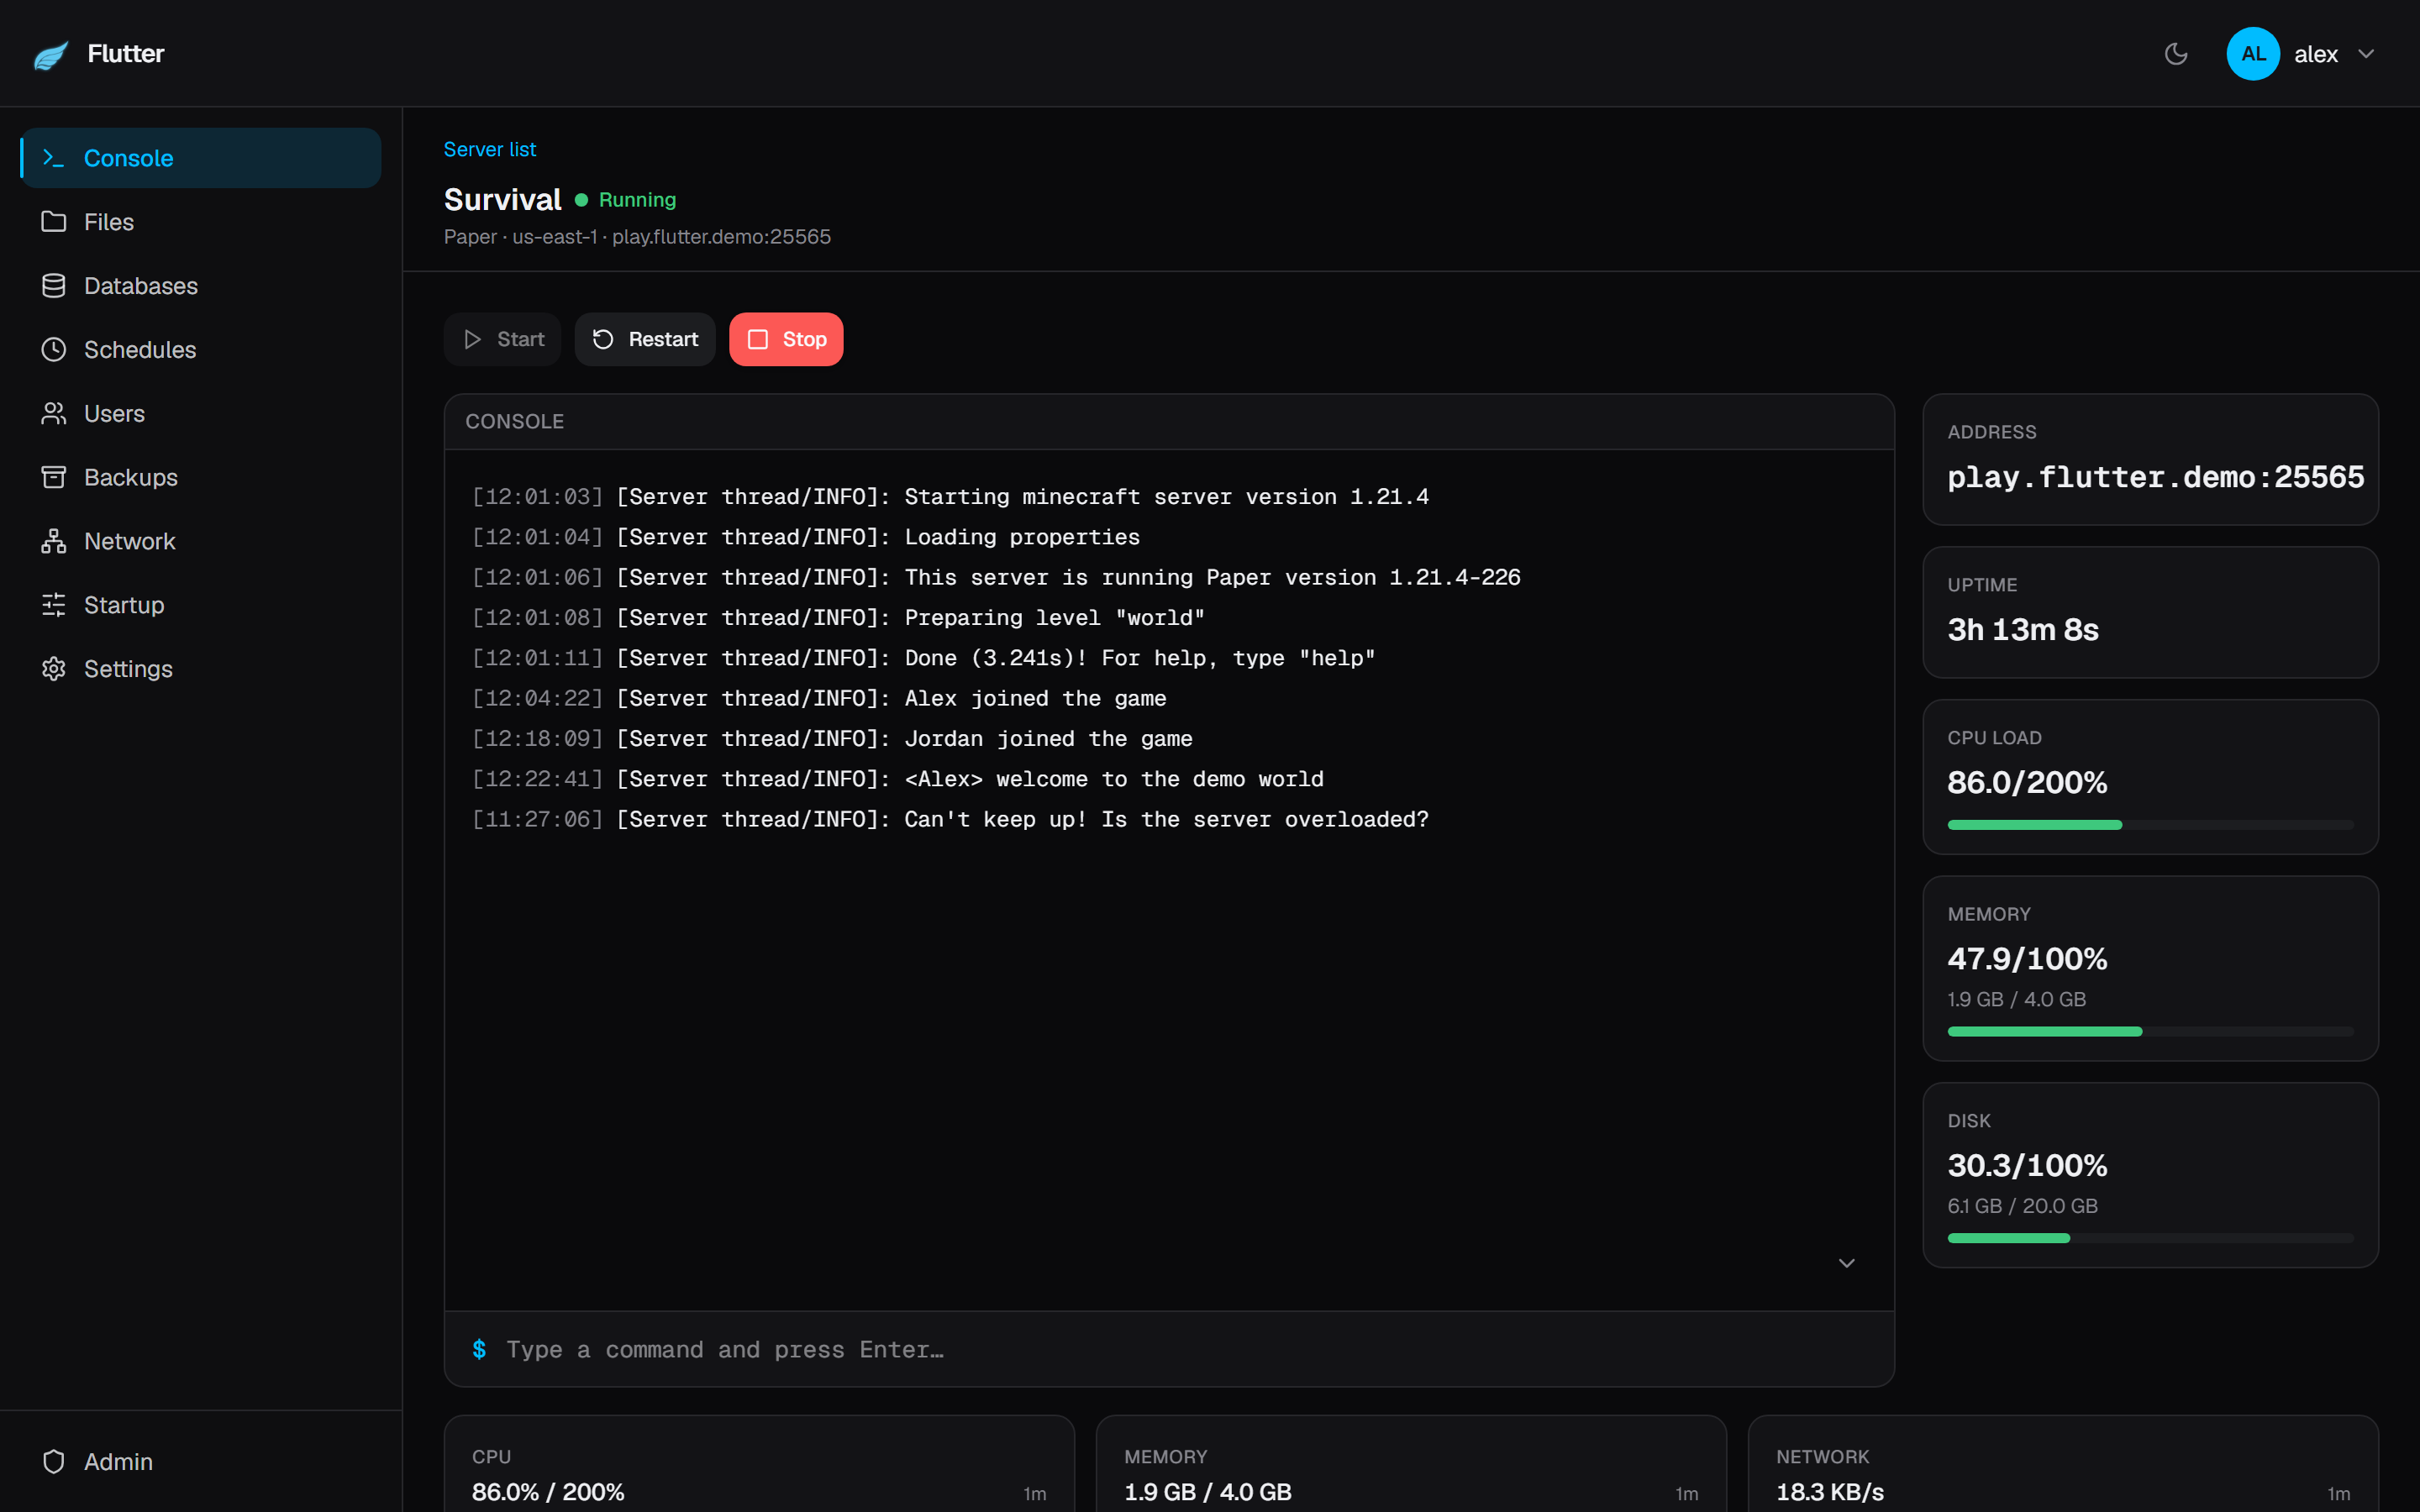Click the AL user avatar
Viewport: 2420px width, 1512px height.
(x=2252, y=54)
